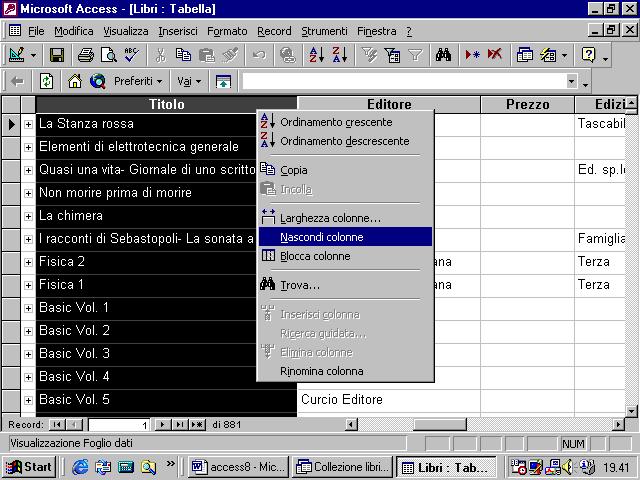Click the Editore column header
Screen dimensions: 640x480
pos(389,104)
